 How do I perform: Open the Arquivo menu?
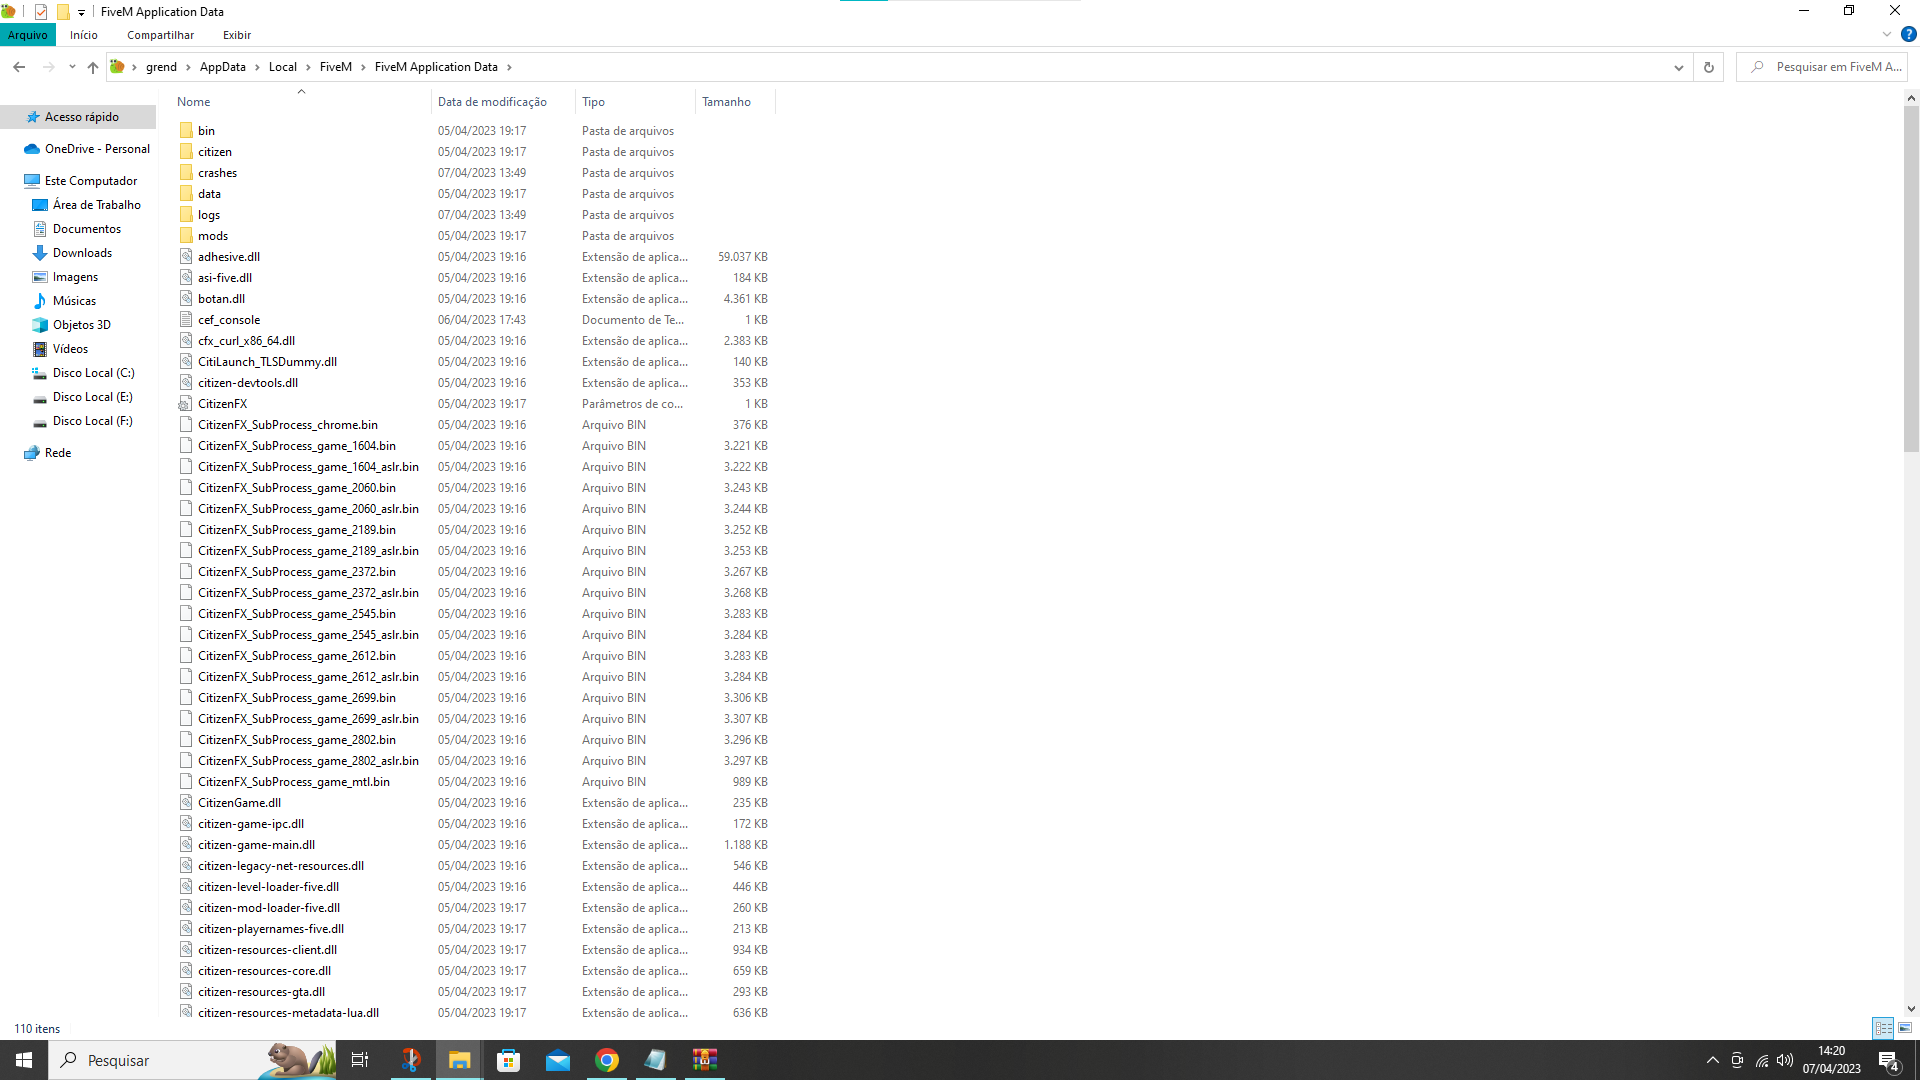pyautogui.click(x=27, y=35)
